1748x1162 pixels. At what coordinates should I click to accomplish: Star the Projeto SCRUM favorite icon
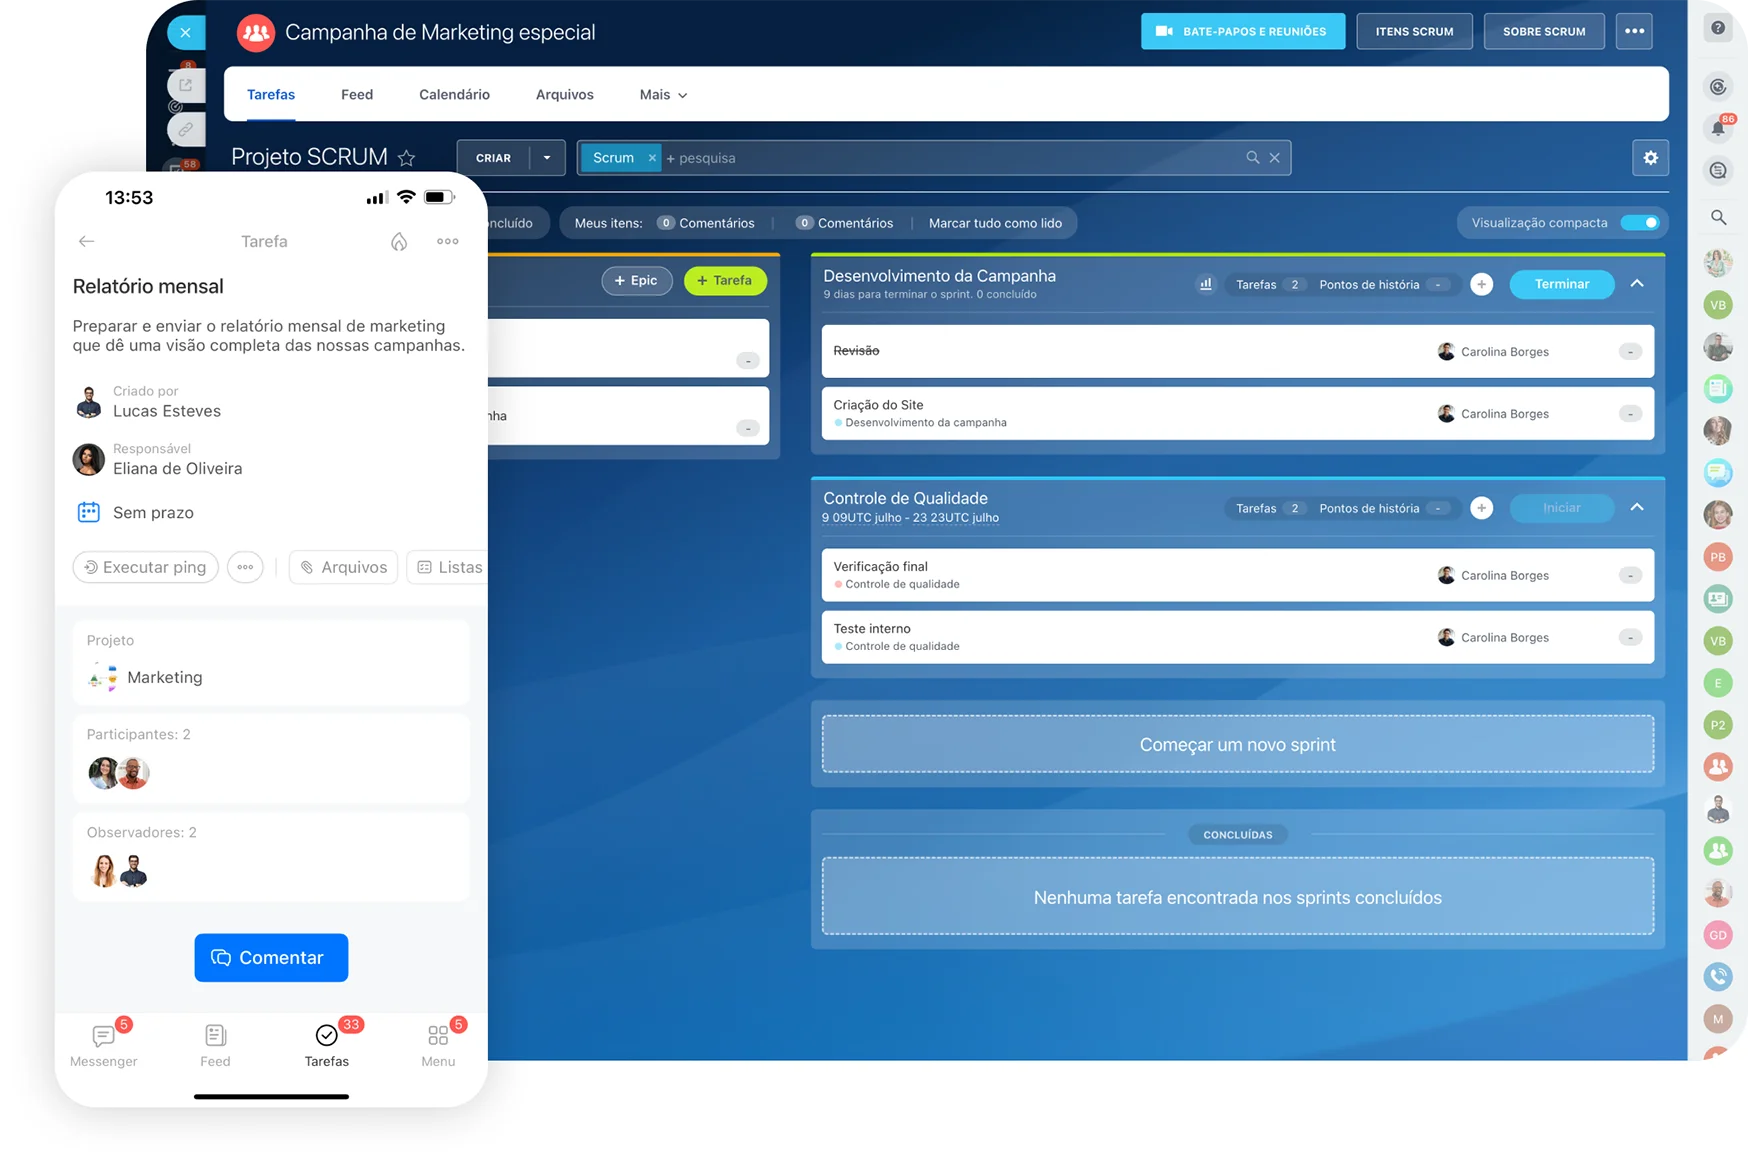tap(406, 158)
